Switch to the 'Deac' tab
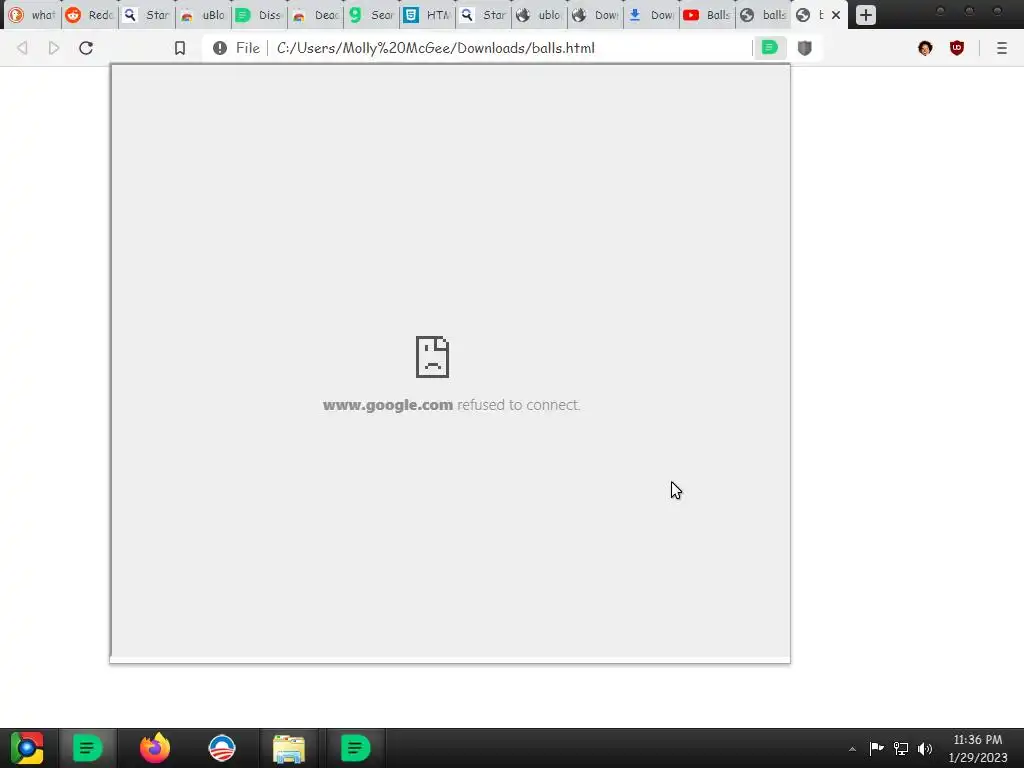The width and height of the screenshot is (1024, 768). click(315, 15)
